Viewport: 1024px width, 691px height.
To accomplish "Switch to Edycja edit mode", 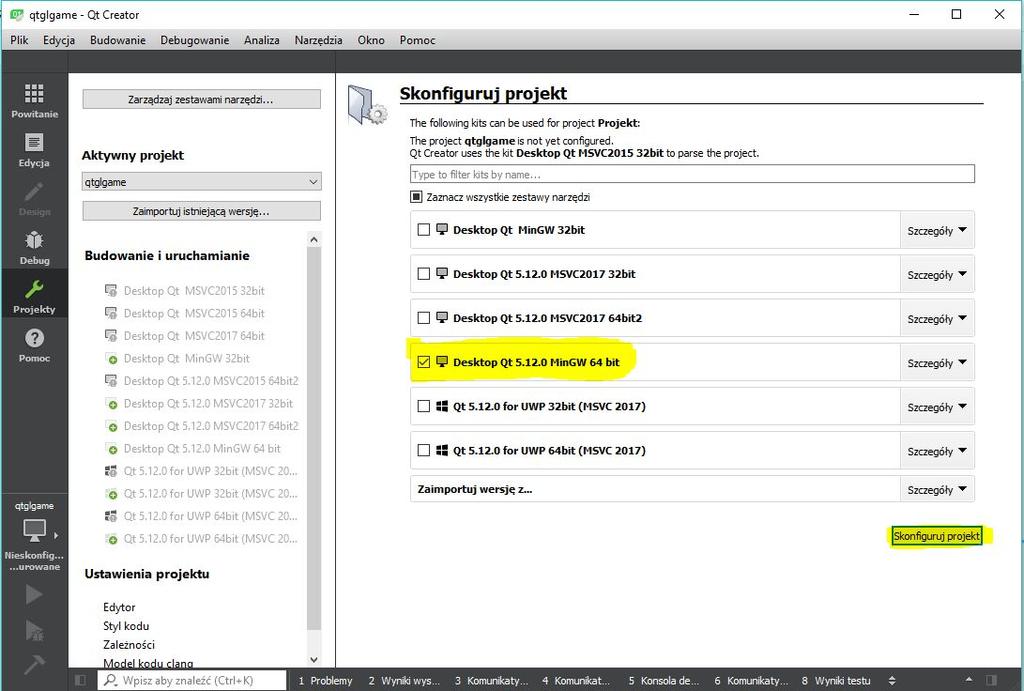I will pos(34,150).
